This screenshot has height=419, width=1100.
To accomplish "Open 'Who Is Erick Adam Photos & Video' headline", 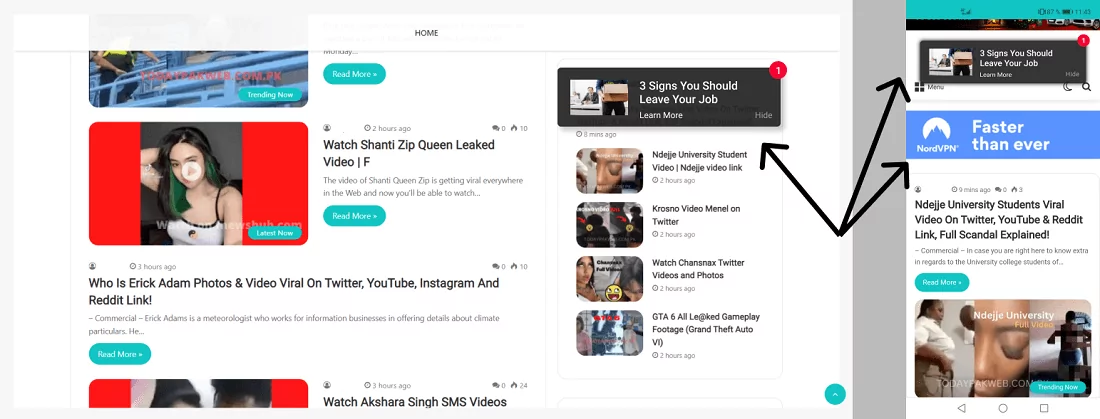I will 294,291.
